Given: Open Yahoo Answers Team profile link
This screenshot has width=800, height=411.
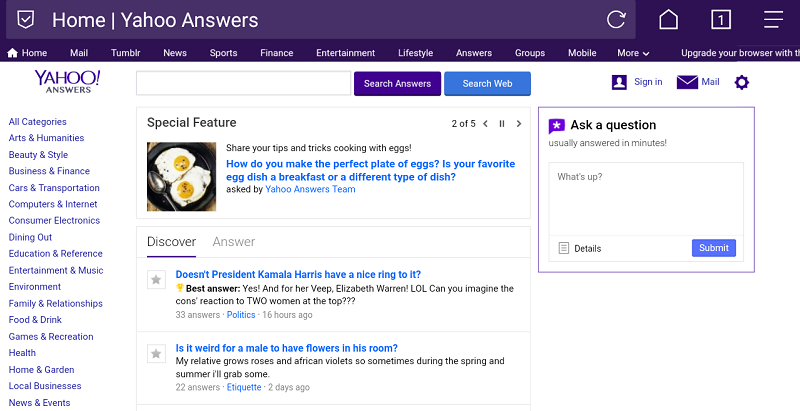Looking at the screenshot, I should click(310, 189).
